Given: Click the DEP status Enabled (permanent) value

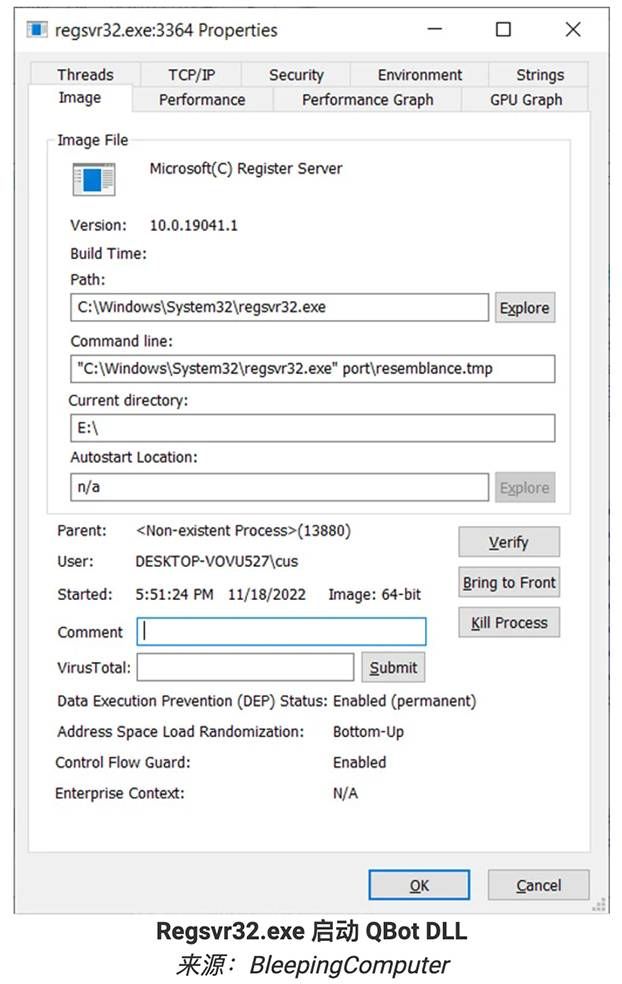Looking at the screenshot, I should pos(404,701).
